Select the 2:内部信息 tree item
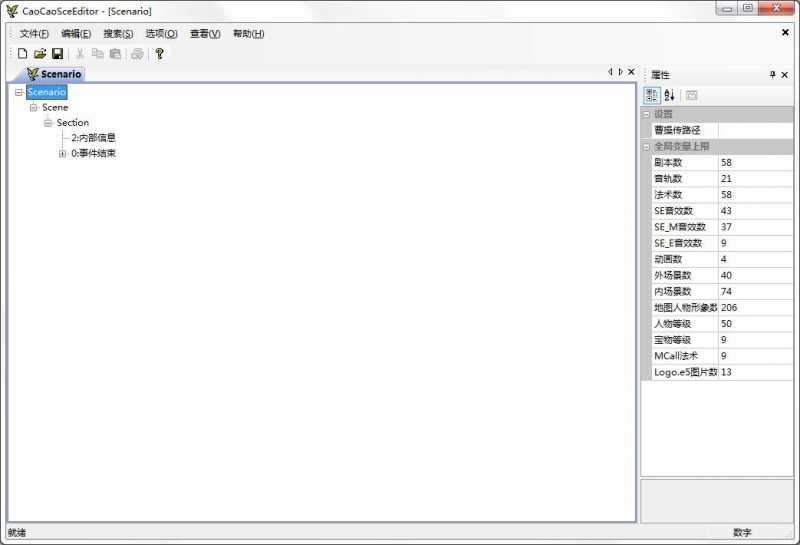The width and height of the screenshot is (800, 545). click(93, 138)
